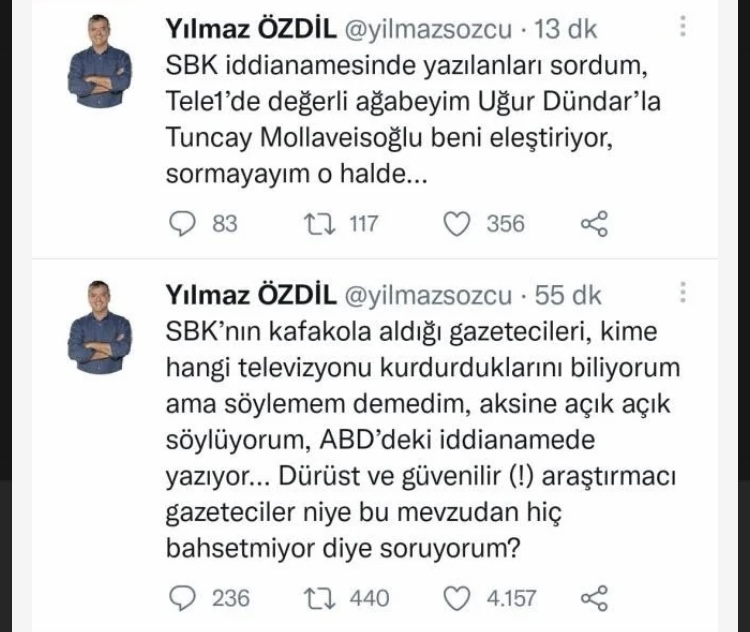Share the tweet about SBK journalists

594,598
